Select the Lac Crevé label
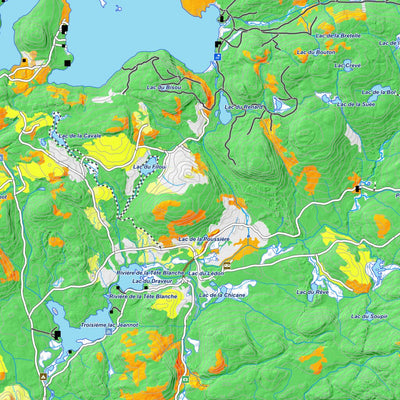The image size is (400, 400). click(348, 66)
